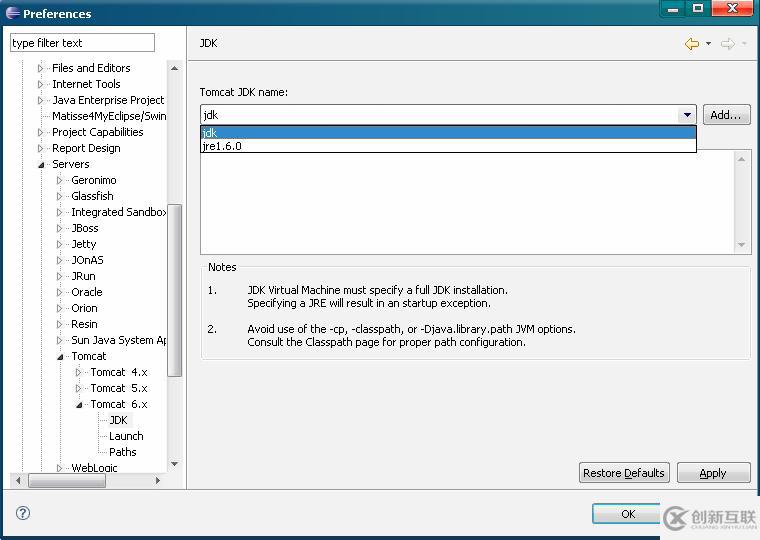
Task: Confirm with the OK button
Action: (x=628, y=514)
